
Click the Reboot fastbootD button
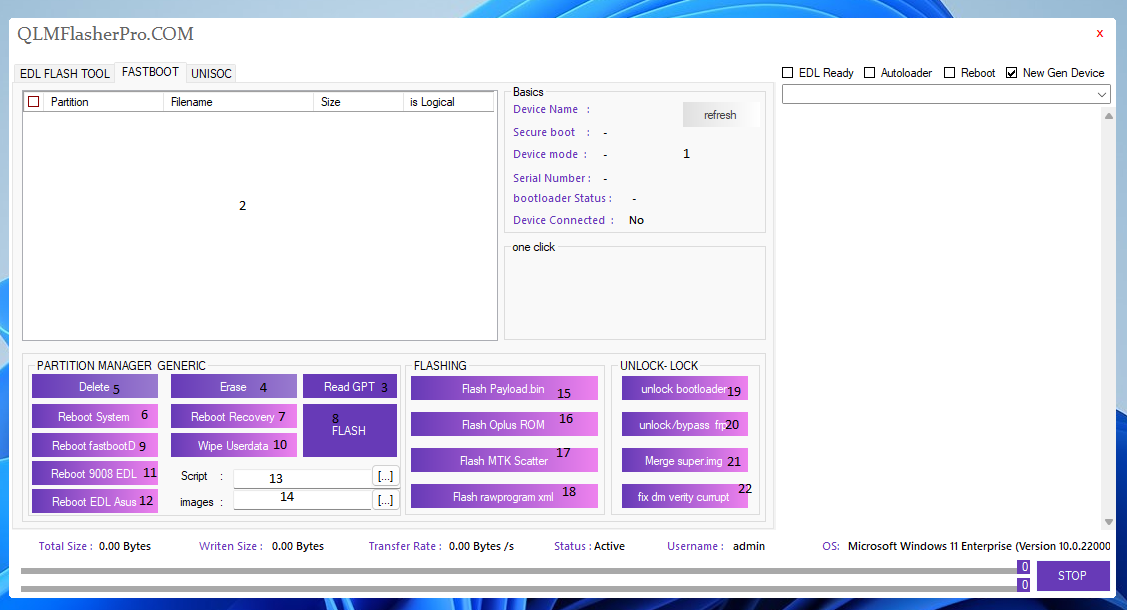[x=95, y=445]
